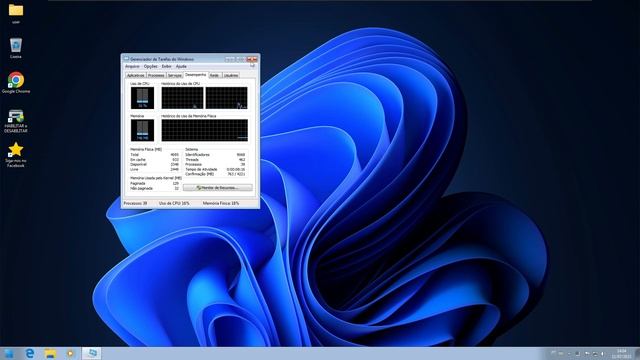Viewport: 640px width, 360px height.
Task: Click the Tempo de Atividade row
Action: (215, 169)
